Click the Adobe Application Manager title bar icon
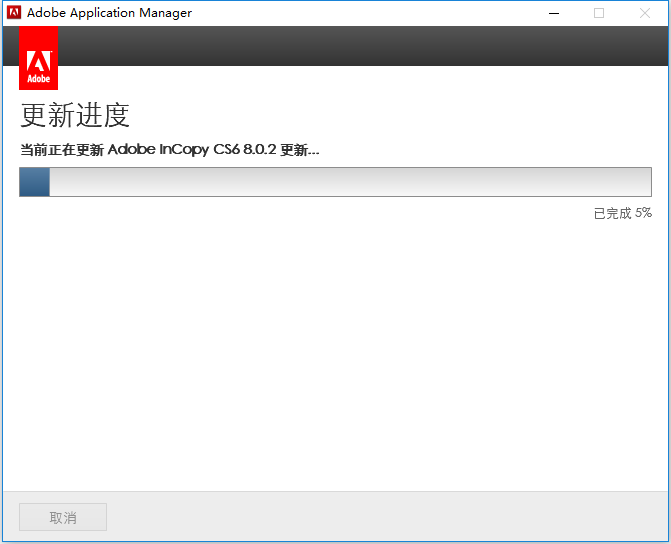671x544 pixels. [x=14, y=12]
